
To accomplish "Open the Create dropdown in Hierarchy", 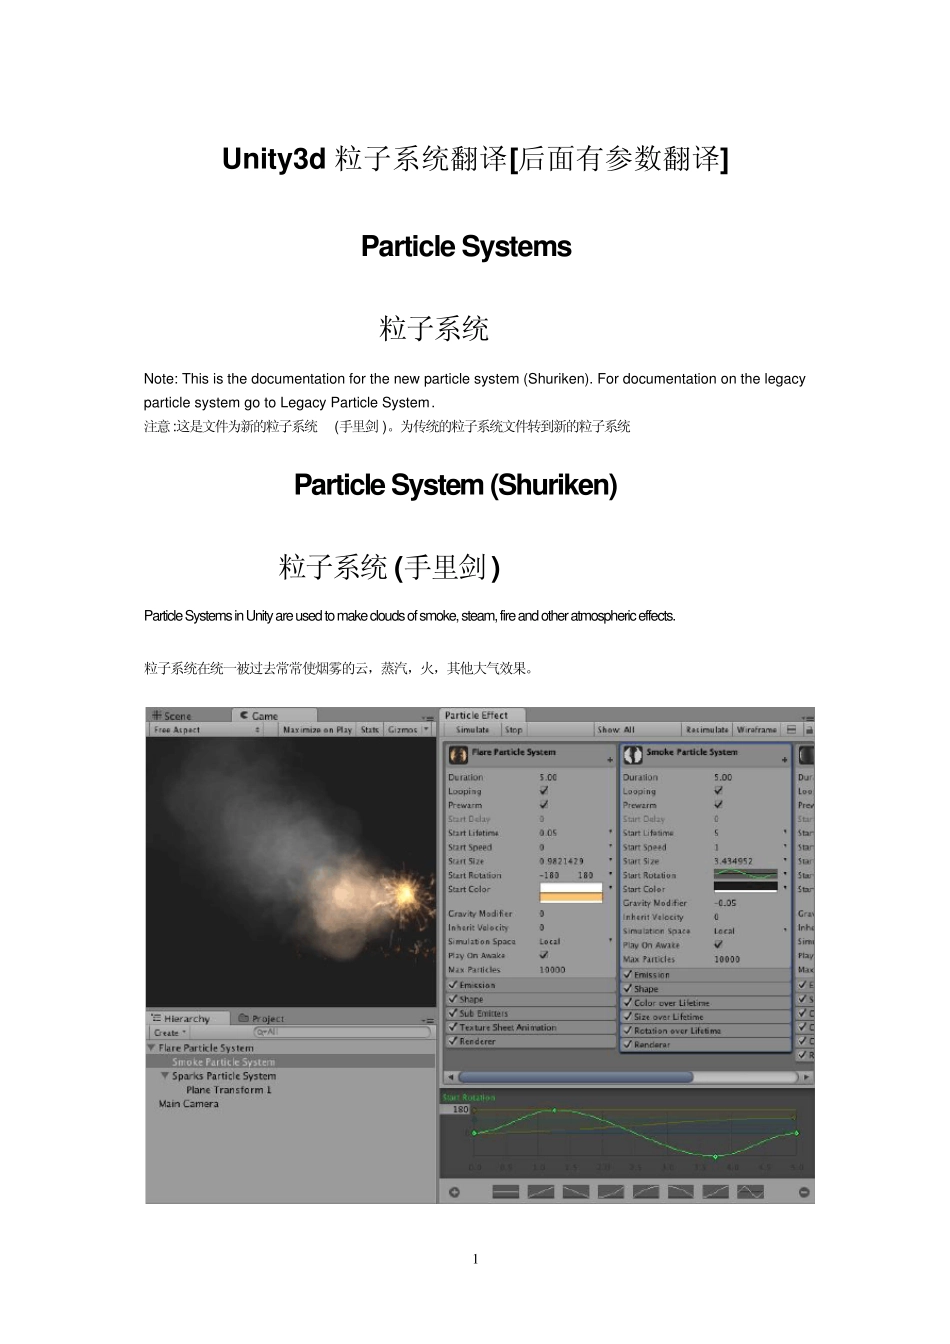I will tap(170, 1033).
